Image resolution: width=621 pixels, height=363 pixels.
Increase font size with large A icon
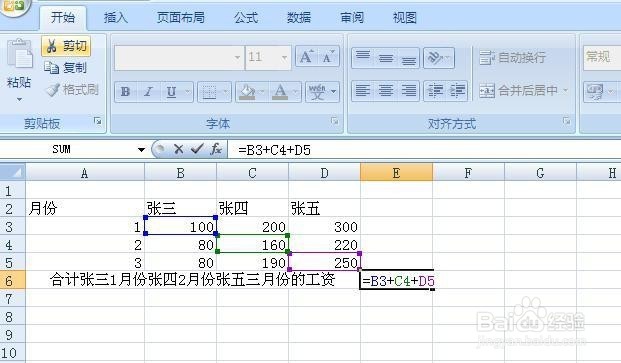(x=307, y=57)
